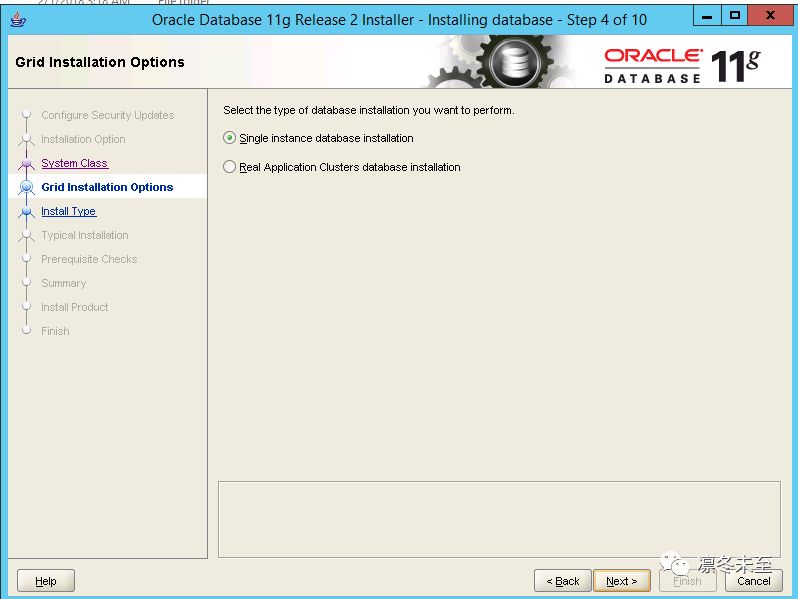Click the Java icon in title bar
Image resolution: width=798 pixels, height=599 pixels.
pyautogui.click(x=18, y=20)
